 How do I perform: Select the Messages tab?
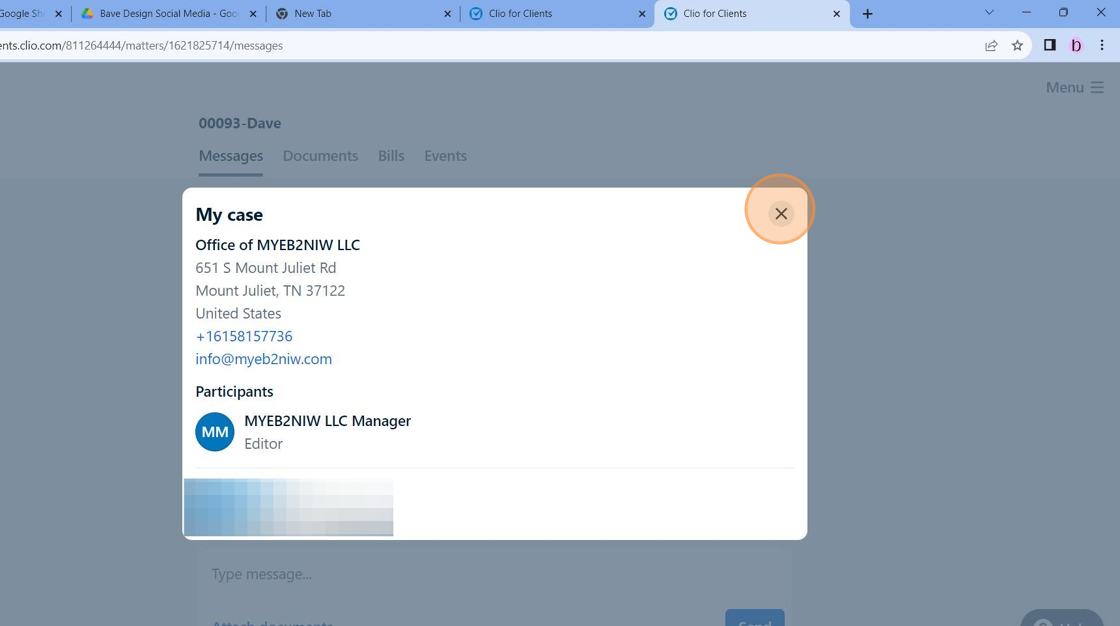231,156
